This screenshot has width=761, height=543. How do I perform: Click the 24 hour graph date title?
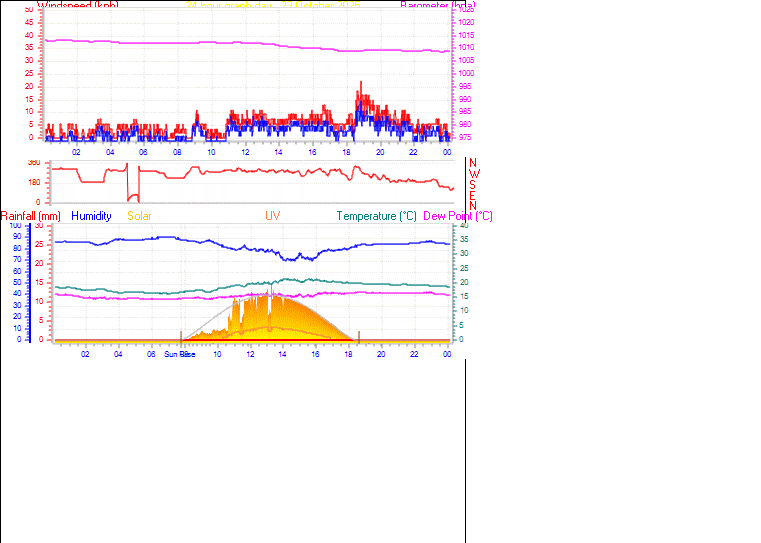tap(272, 5)
